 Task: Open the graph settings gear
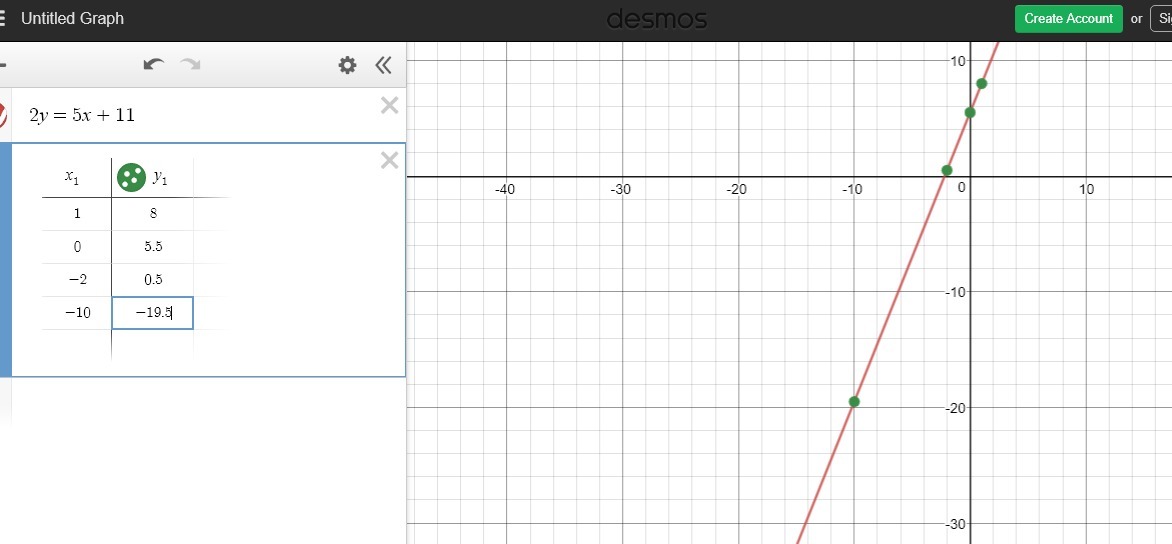tap(348, 65)
